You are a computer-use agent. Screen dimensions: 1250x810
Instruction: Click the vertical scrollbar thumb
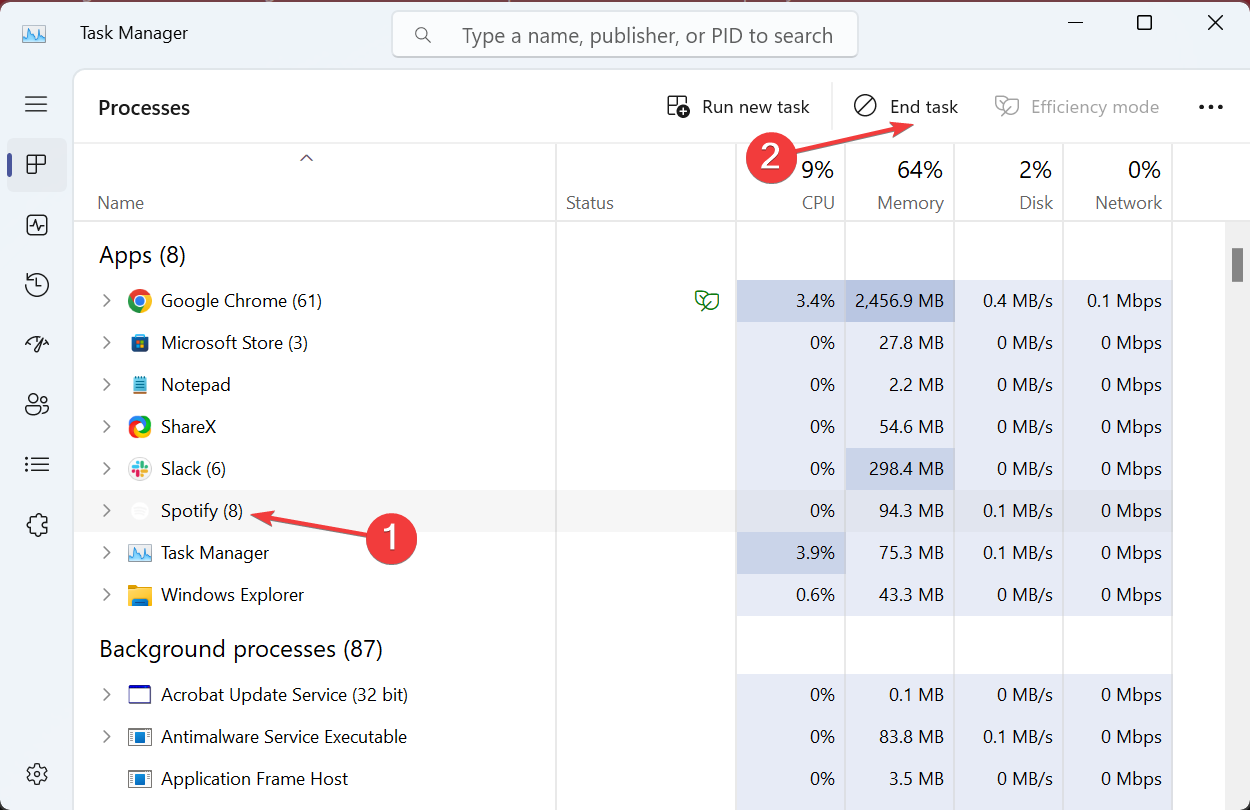[1237, 265]
